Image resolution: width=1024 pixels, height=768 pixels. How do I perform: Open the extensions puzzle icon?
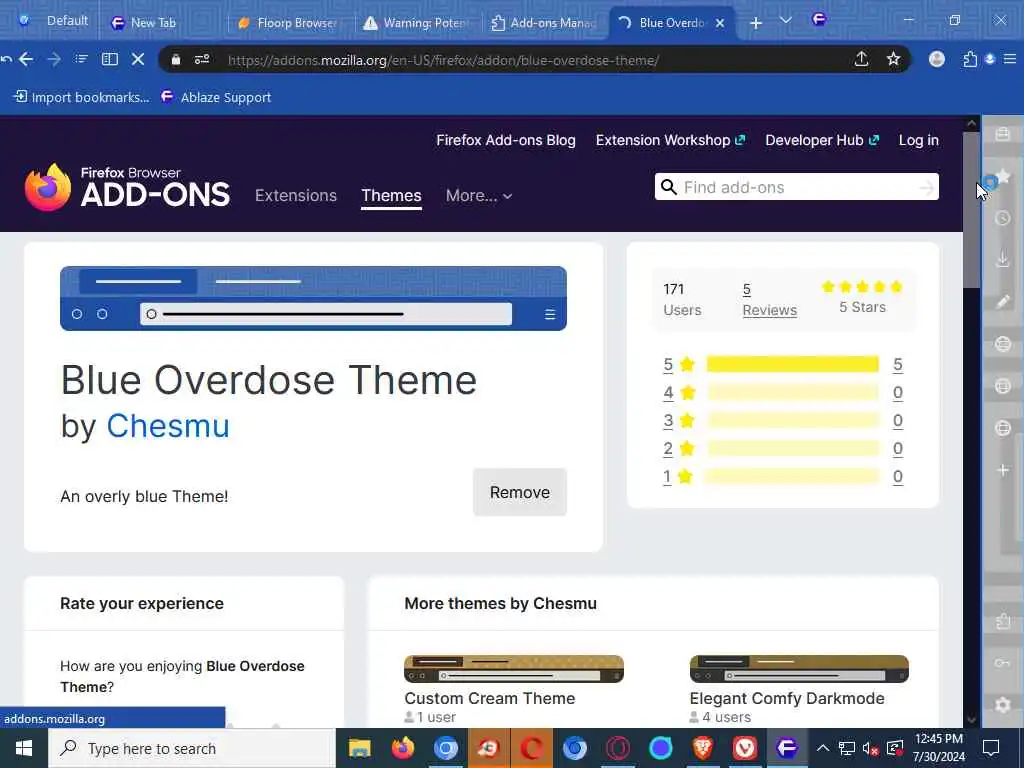[x=970, y=59]
